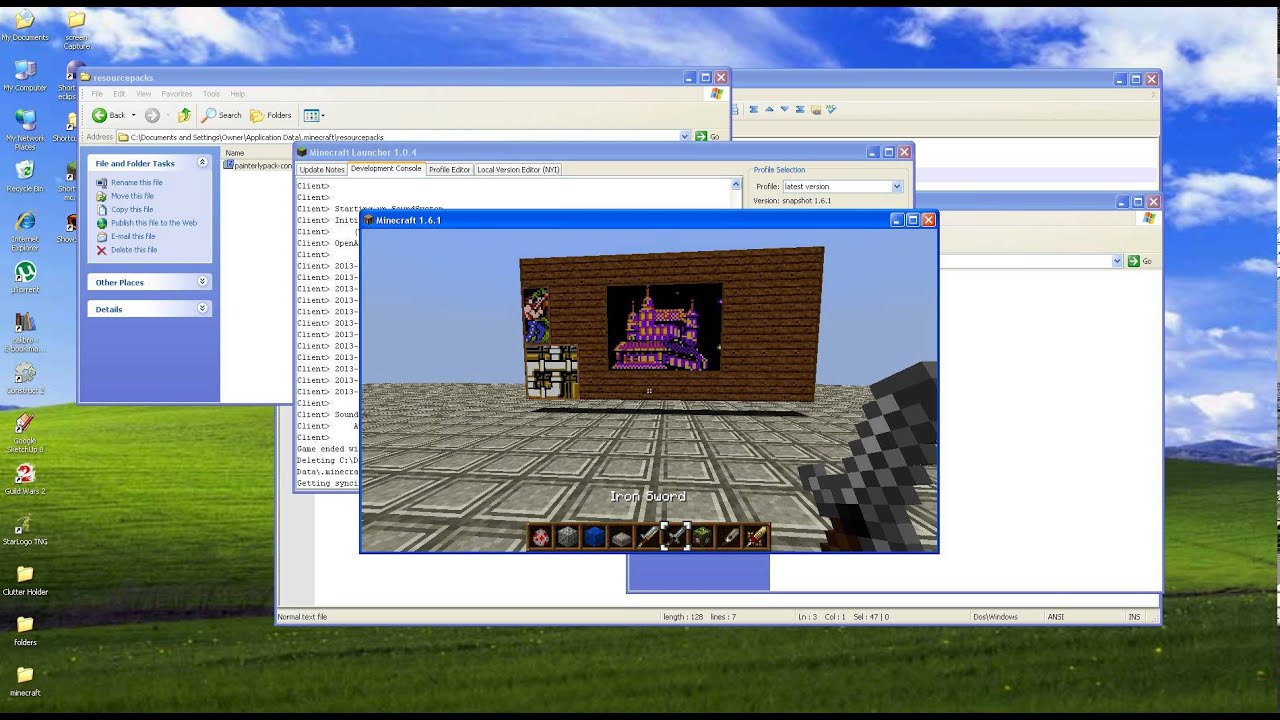Launch µTorrent from the desktop

pos(25,277)
